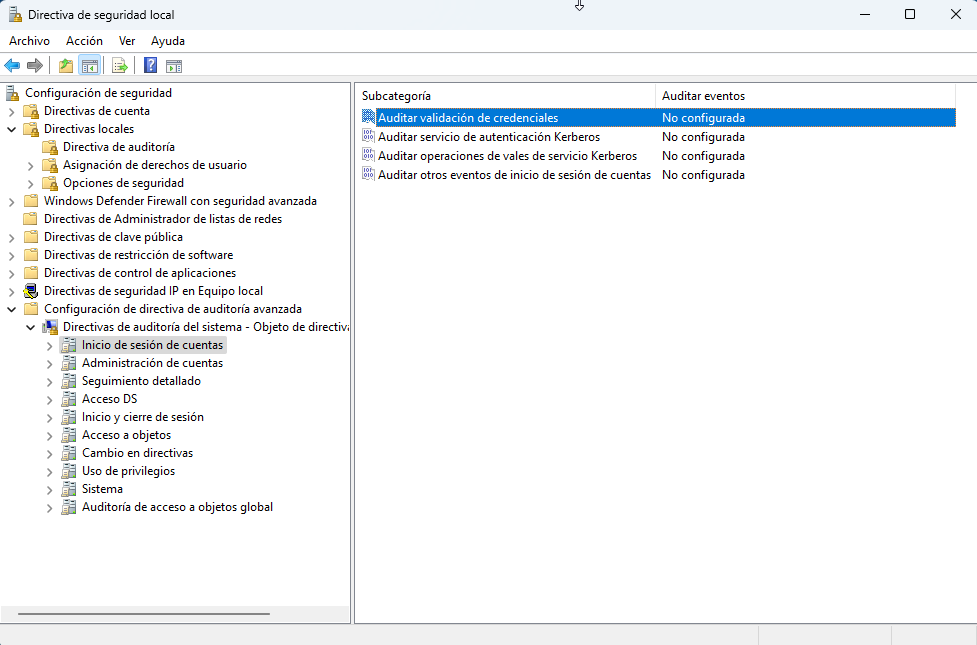Open the Acción menu
This screenshot has width=977, height=645.
pyautogui.click(x=84, y=41)
